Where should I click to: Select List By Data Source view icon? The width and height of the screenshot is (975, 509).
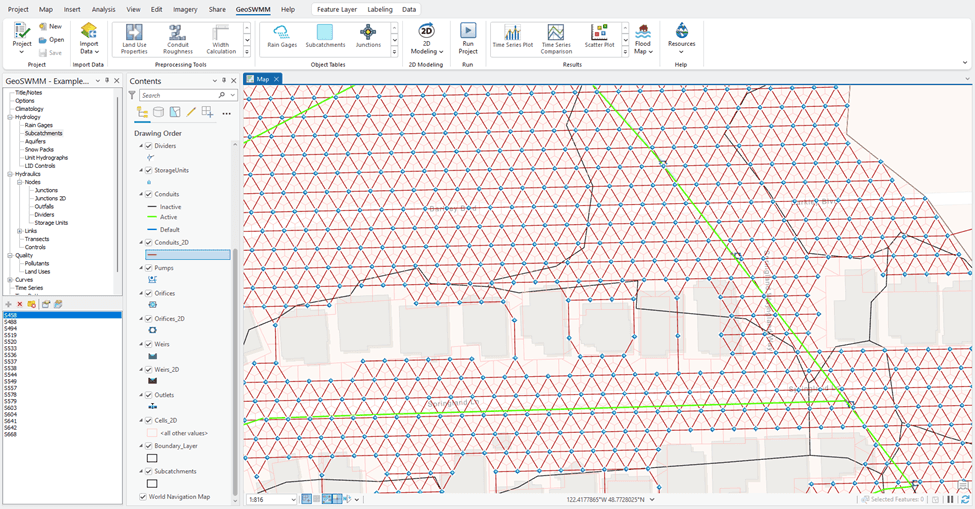pos(158,112)
